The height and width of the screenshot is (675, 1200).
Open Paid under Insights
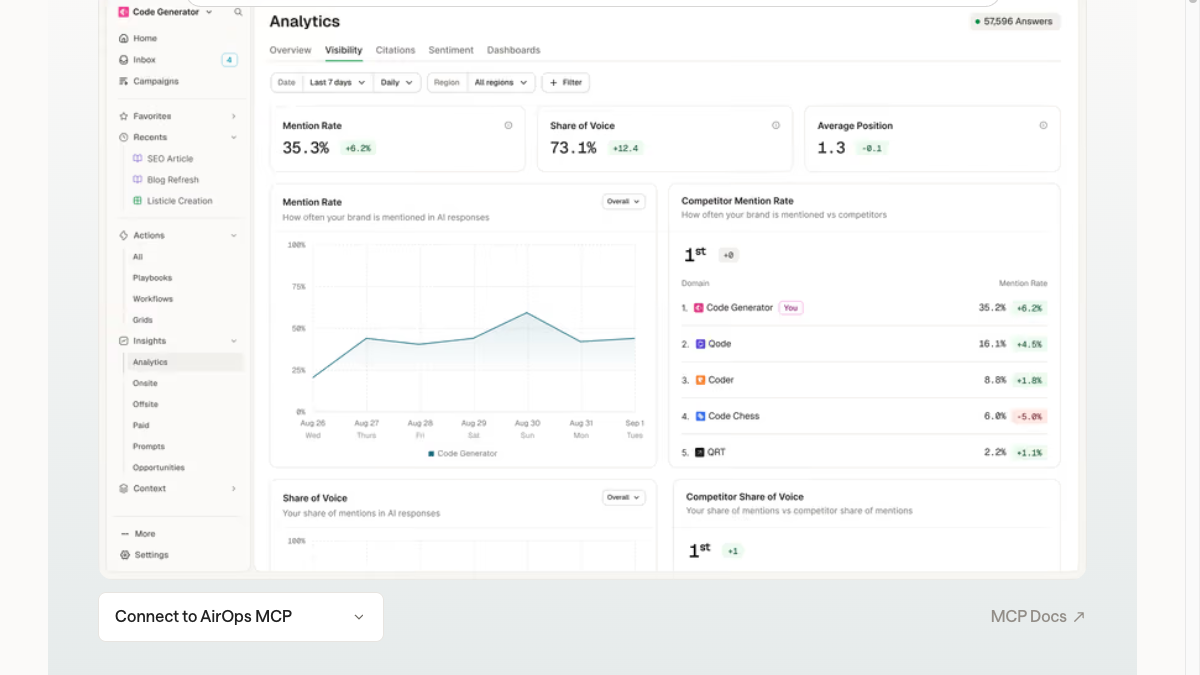[141, 425]
